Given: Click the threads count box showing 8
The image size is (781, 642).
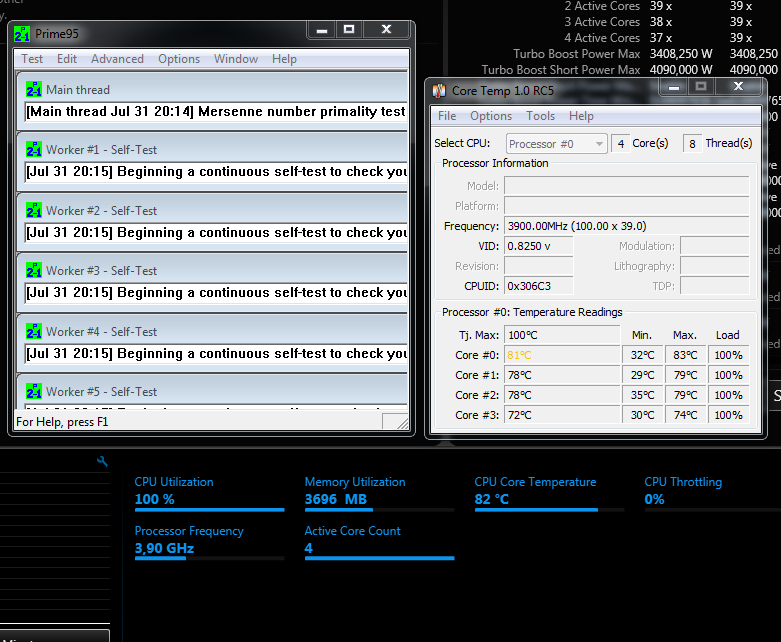Looking at the screenshot, I should 692,144.
